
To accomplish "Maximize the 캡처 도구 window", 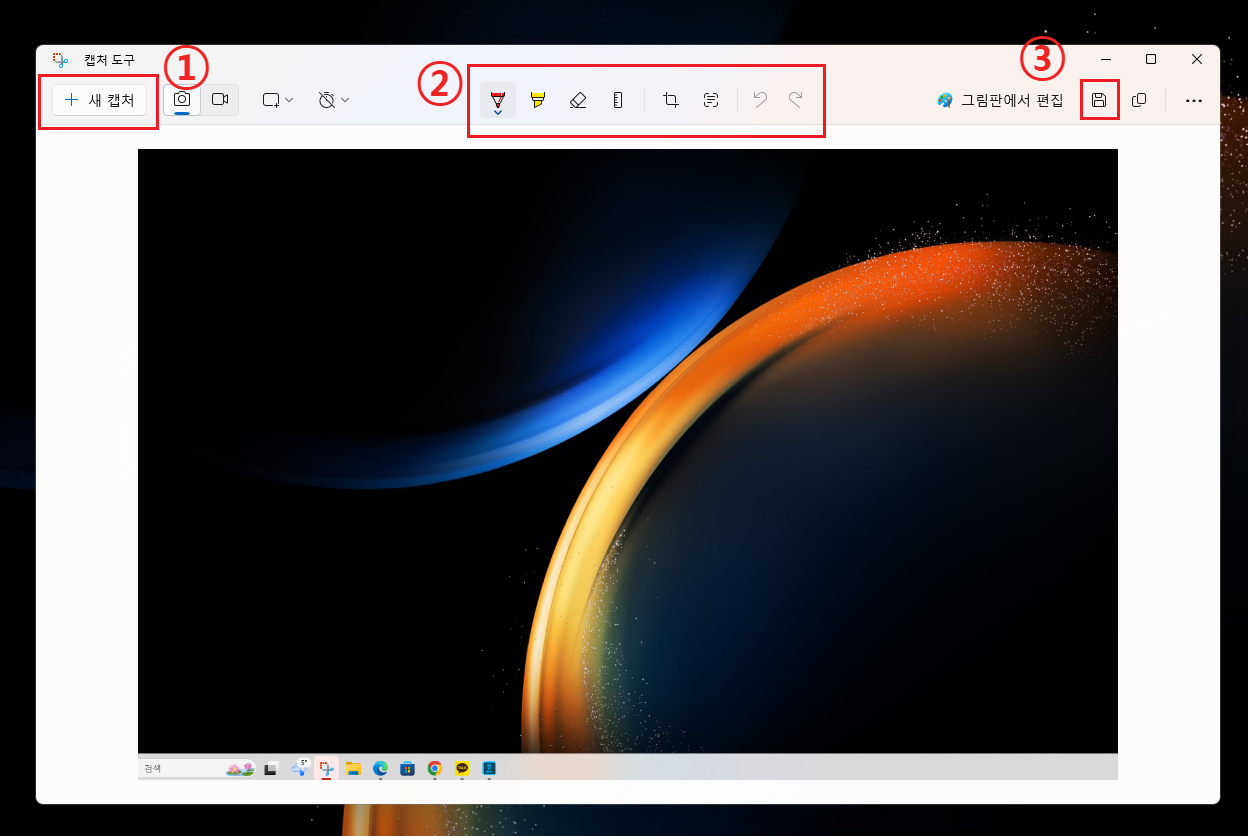I will click(1151, 60).
